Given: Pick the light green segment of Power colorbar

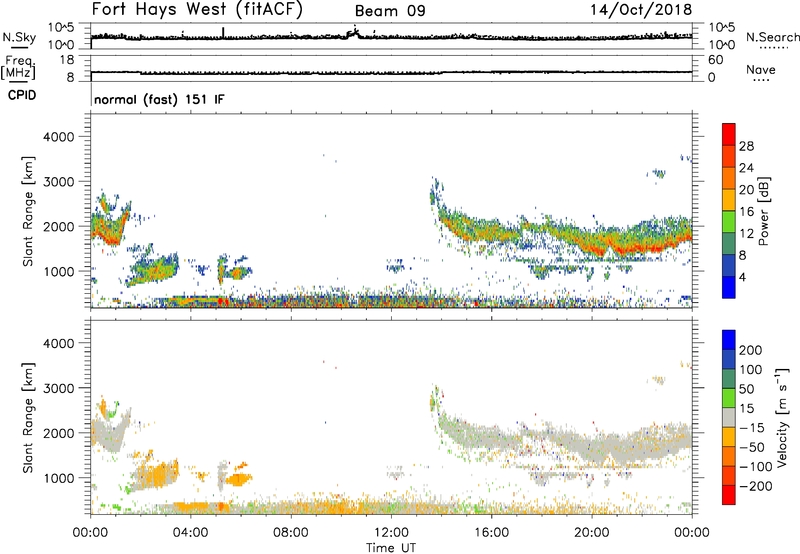Looking at the screenshot, I should [x=729, y=222].
